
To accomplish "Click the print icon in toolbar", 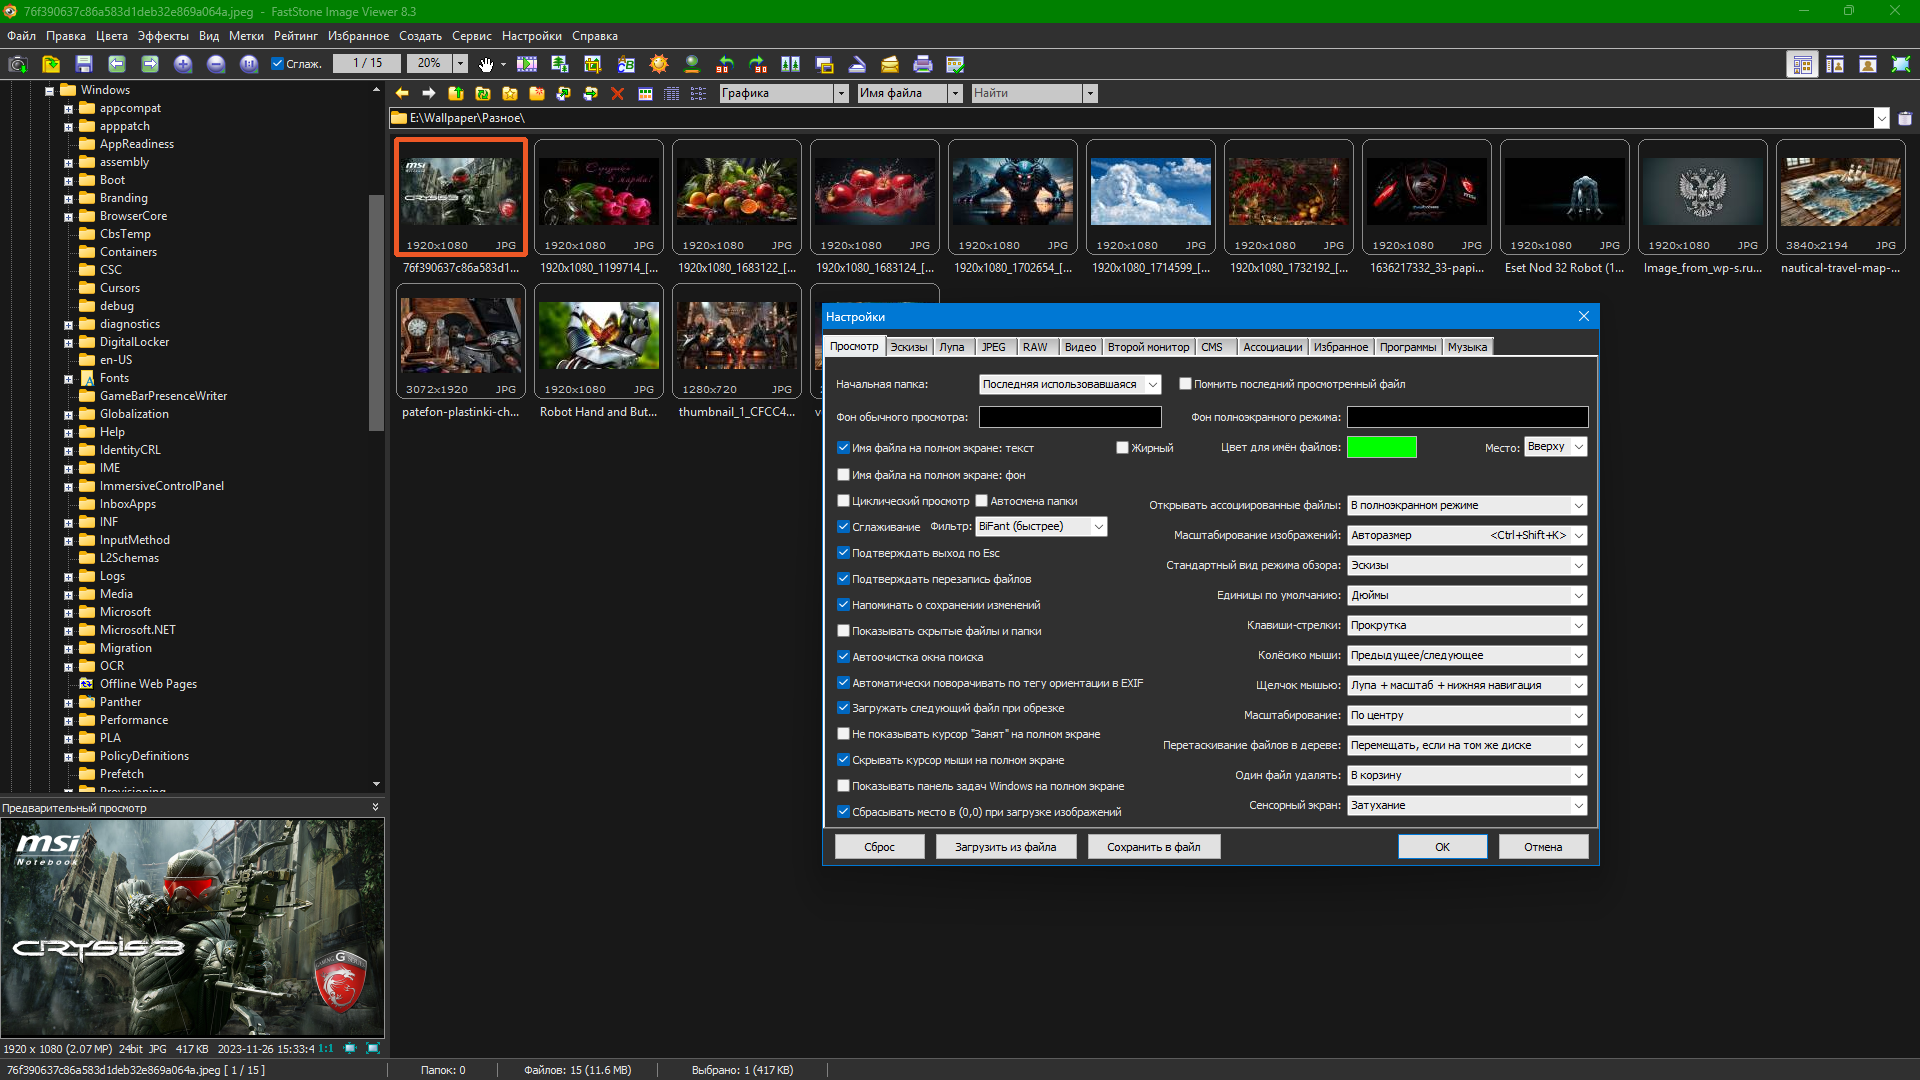I will click(x=923, y=64).
